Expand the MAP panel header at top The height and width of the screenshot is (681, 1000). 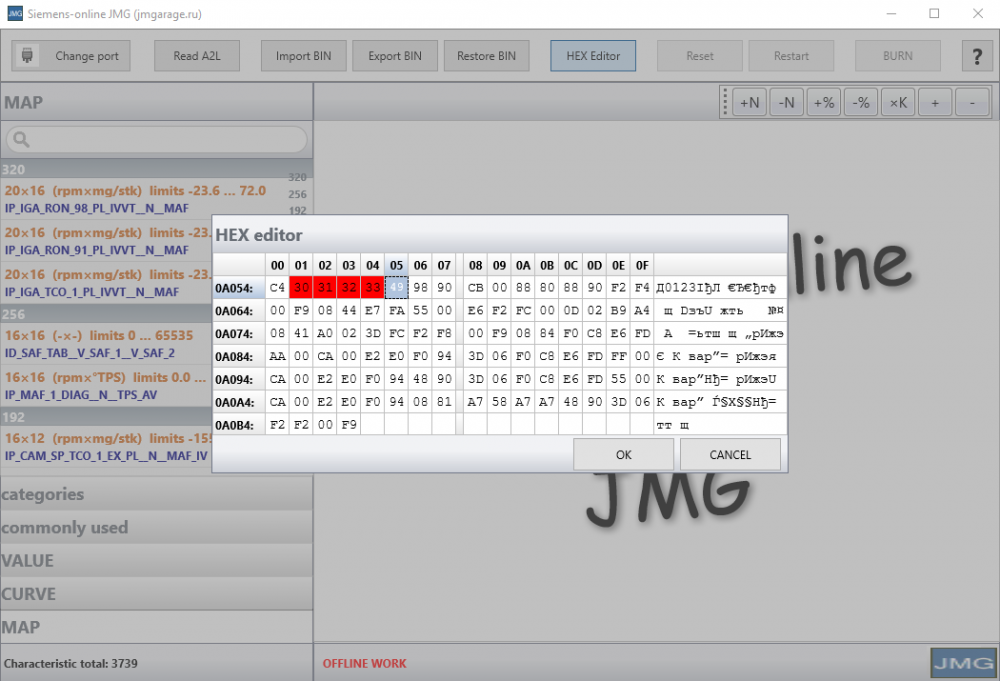pyautogui.click(x=156, y=103)
